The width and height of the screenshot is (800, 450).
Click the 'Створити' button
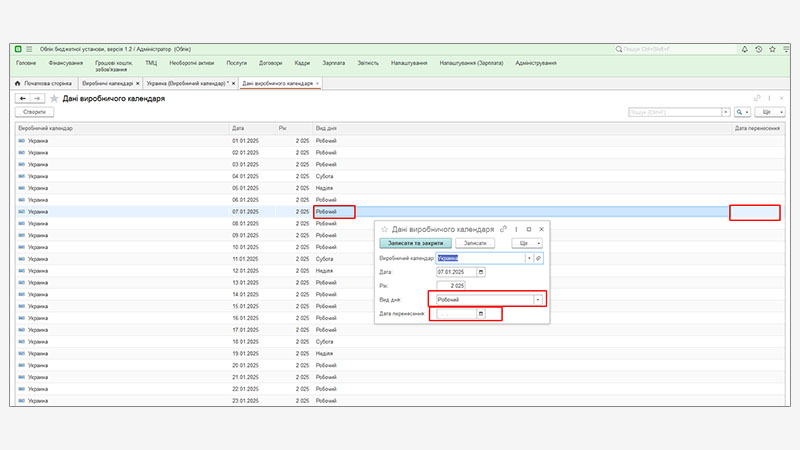(x=35, y=113)
